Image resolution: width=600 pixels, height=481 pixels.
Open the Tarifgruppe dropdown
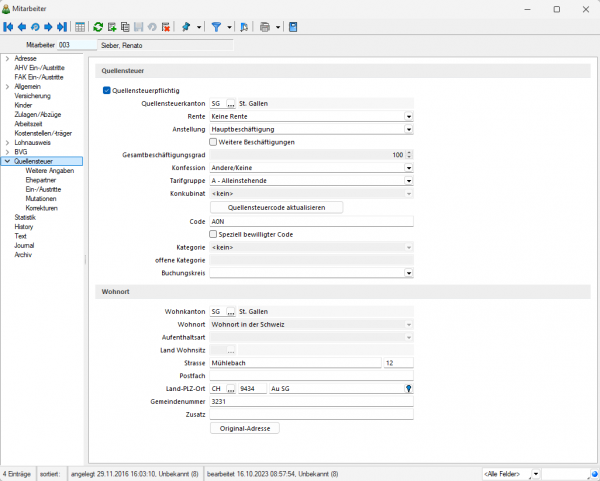tap(409, 181)
